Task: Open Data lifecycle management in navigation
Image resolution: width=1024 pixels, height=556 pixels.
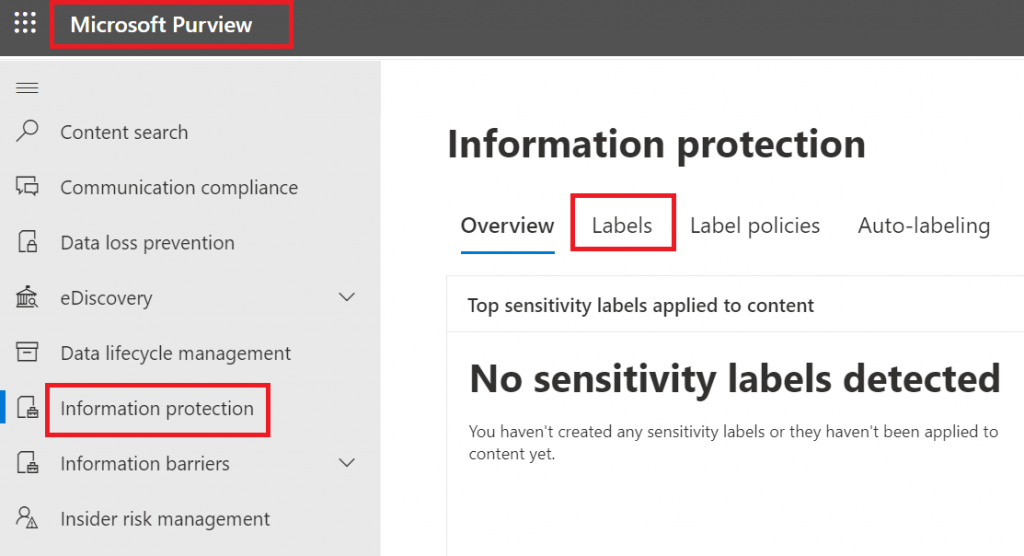Action: coord(176,353)
